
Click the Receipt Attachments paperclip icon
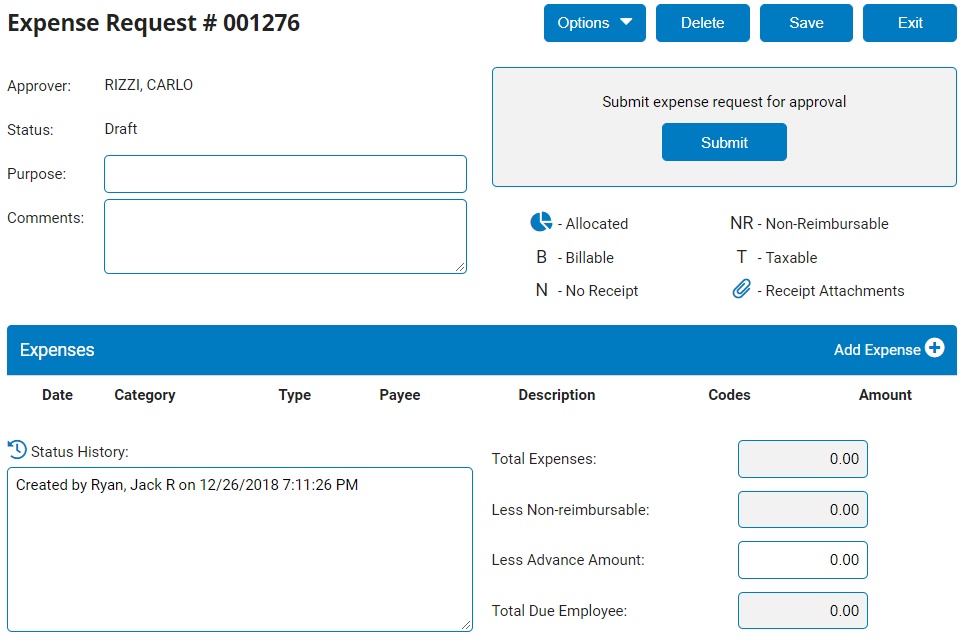741,290
